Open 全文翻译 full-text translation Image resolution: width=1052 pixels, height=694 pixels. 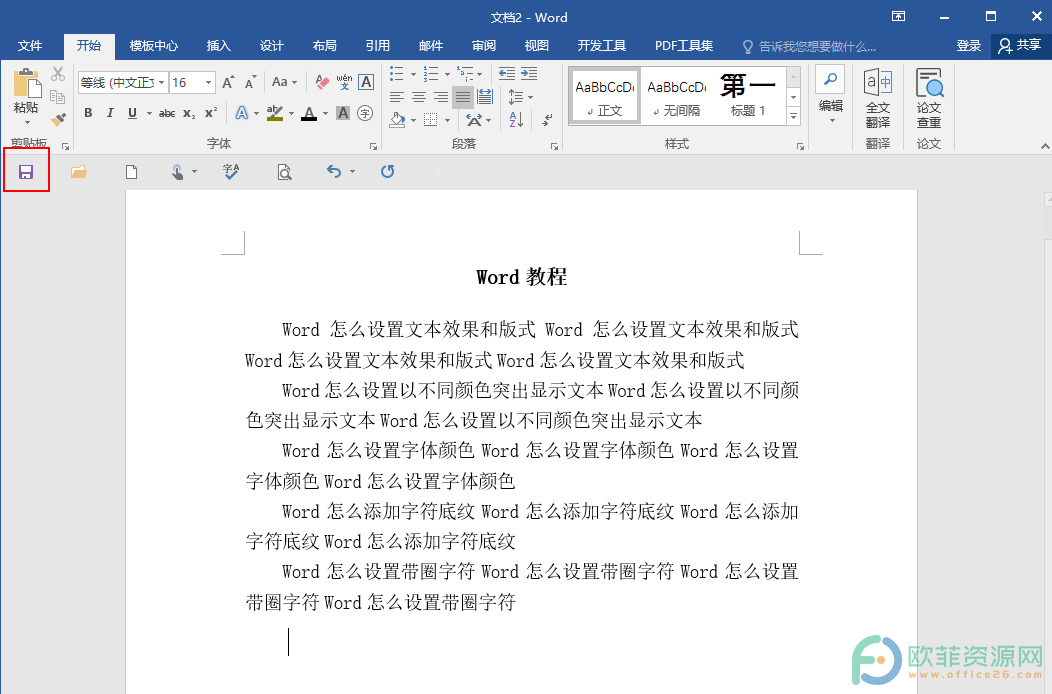(x=878, y=98)
